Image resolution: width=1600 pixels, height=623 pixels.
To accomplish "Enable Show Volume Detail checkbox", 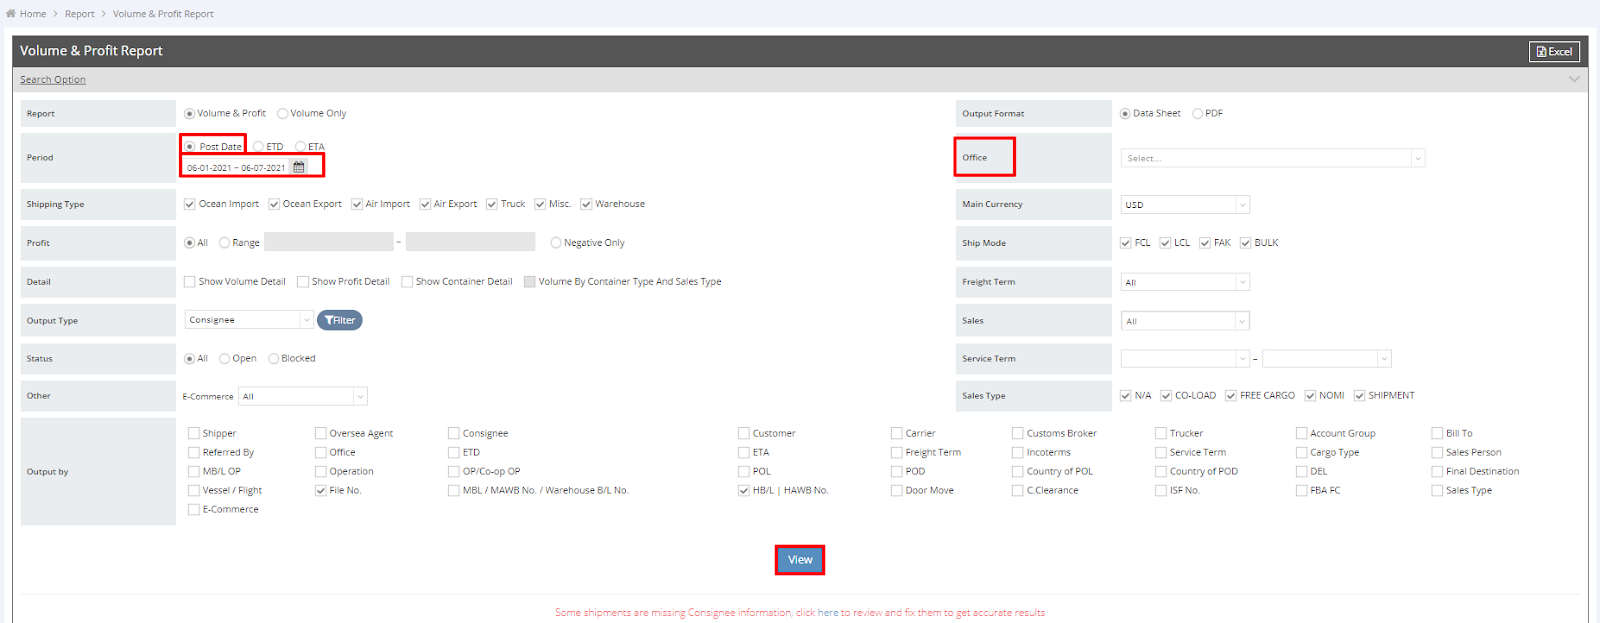I will [x=190, y=282].
